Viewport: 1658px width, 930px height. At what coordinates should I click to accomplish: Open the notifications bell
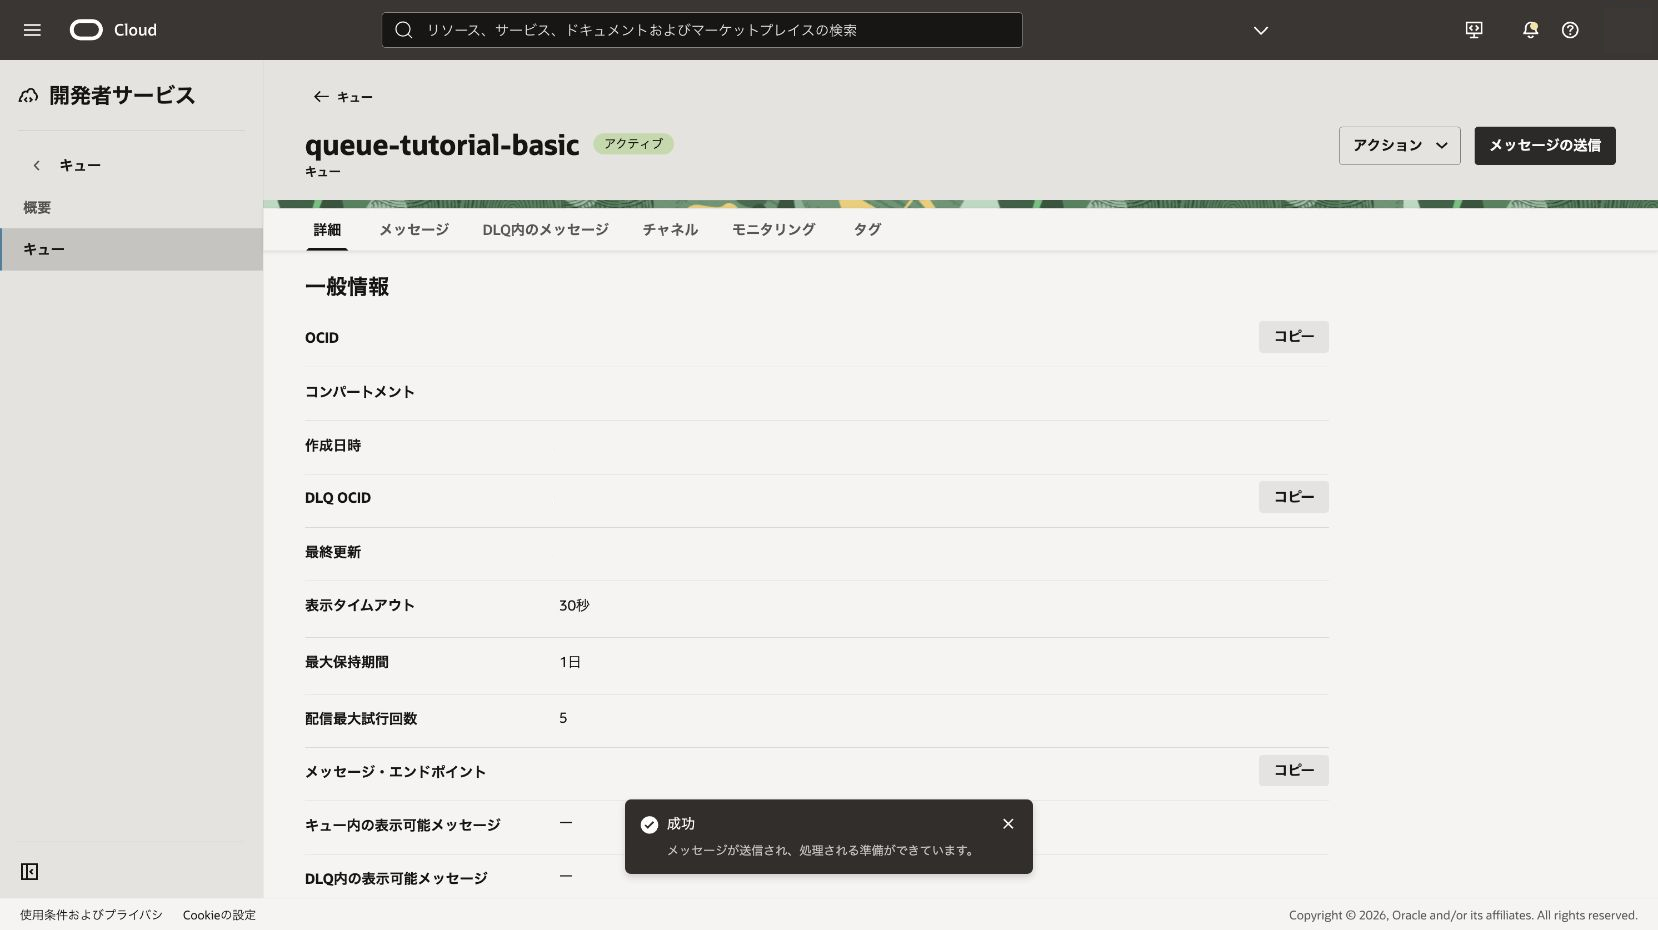point(1530,30)
